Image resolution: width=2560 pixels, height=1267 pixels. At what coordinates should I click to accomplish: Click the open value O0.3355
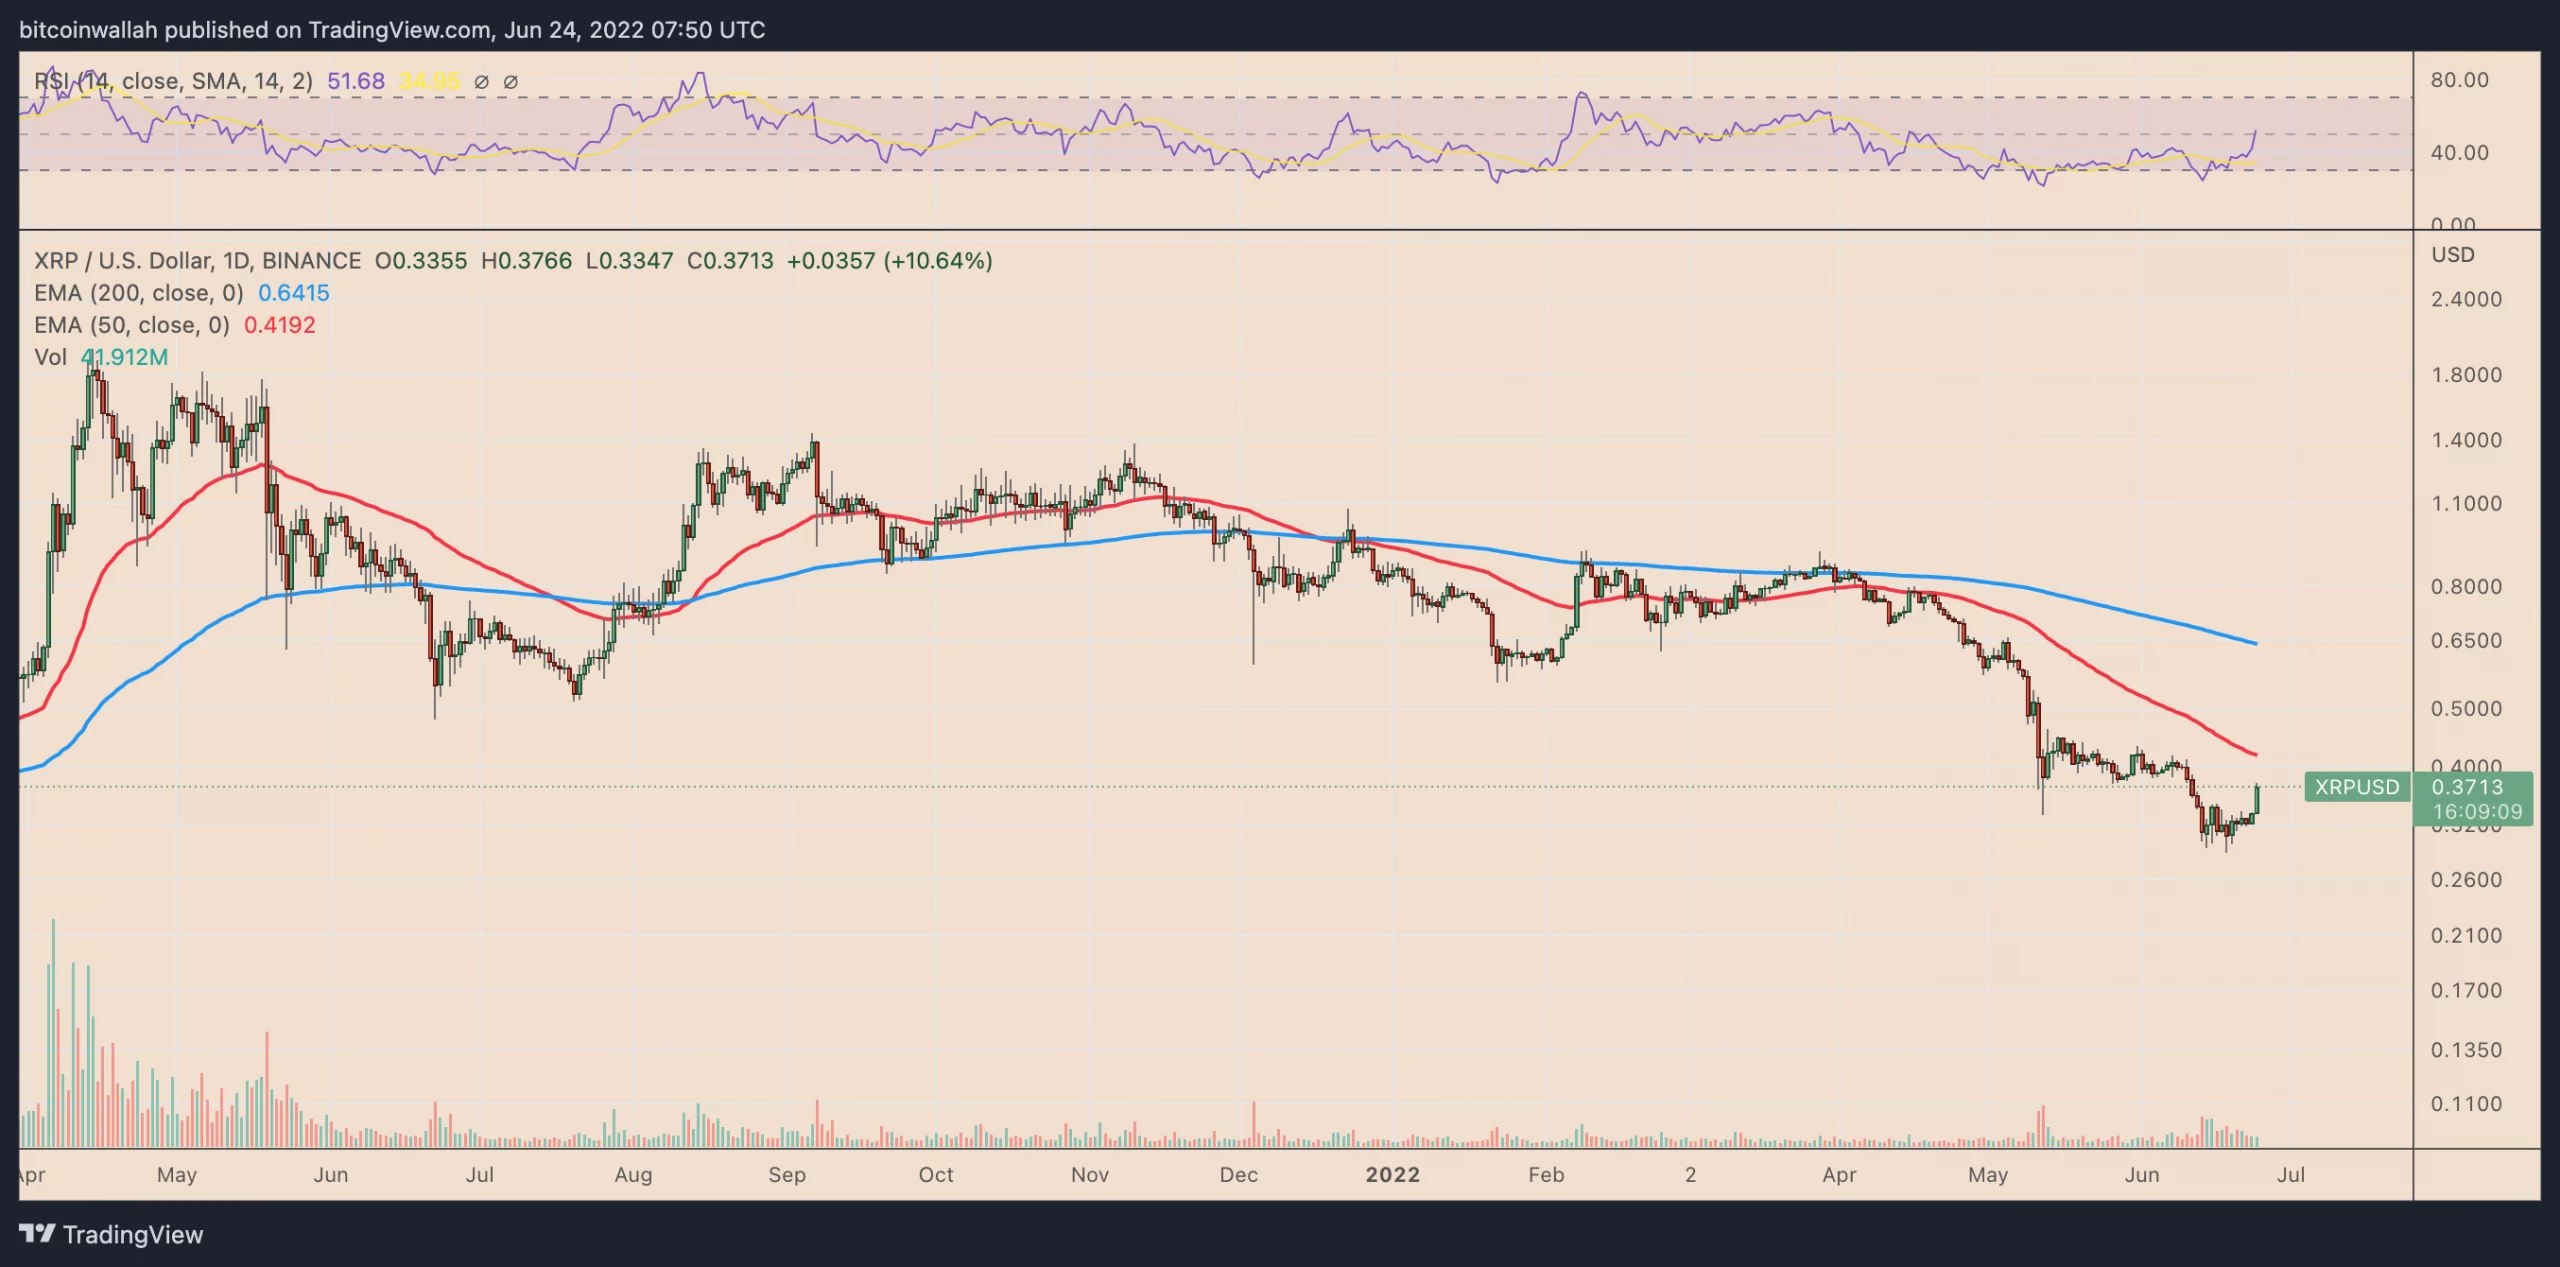tap(421, 261)
